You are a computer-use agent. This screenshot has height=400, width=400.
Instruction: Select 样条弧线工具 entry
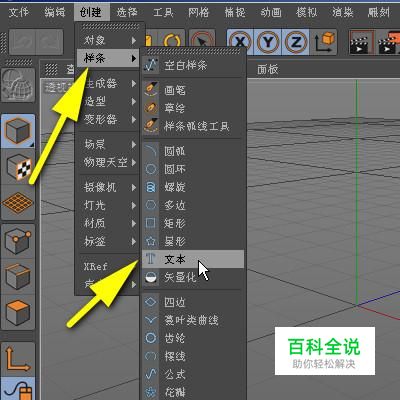click(x=193, y=126)
